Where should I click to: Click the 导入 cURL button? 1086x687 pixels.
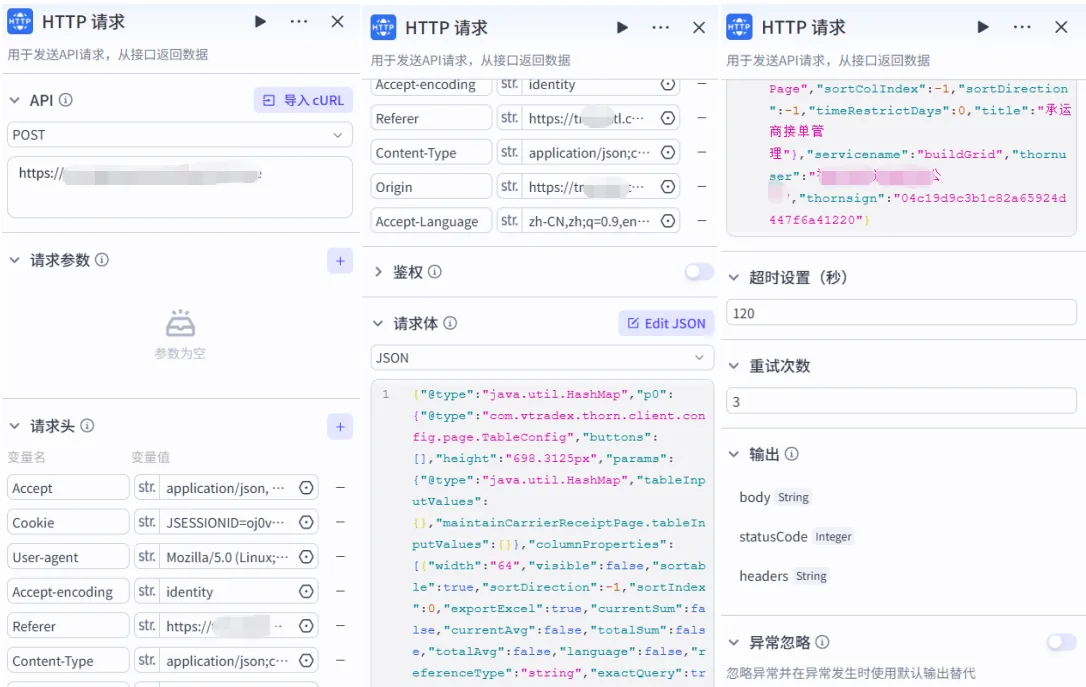click(x=303, y=100)
